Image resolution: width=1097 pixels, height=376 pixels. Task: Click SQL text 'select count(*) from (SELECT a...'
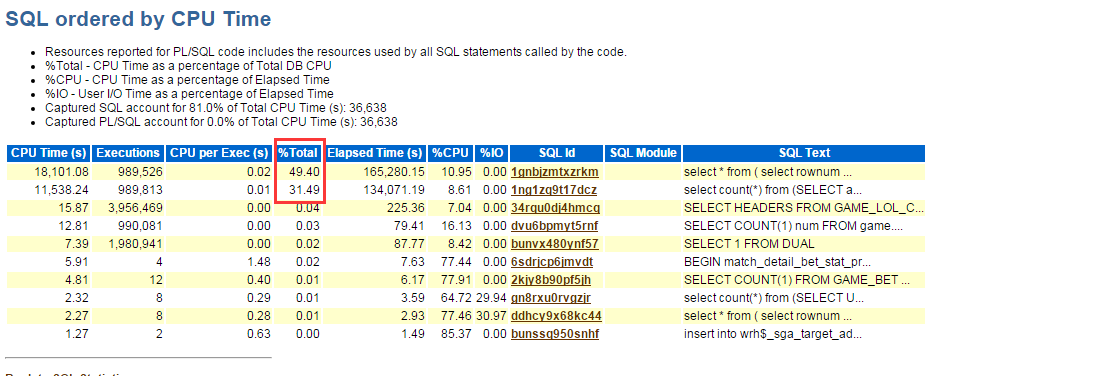(773, 190)
